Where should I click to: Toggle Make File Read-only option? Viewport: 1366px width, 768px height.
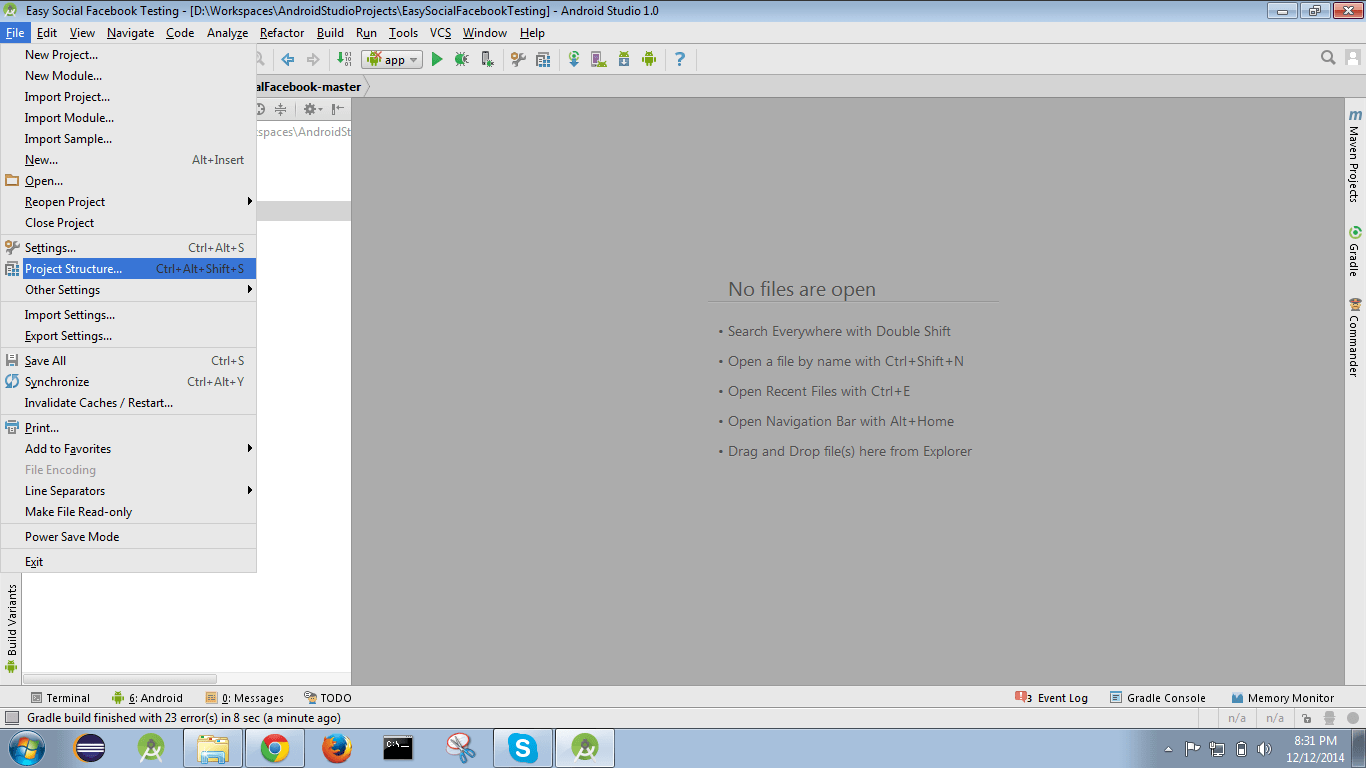point(128,512)
